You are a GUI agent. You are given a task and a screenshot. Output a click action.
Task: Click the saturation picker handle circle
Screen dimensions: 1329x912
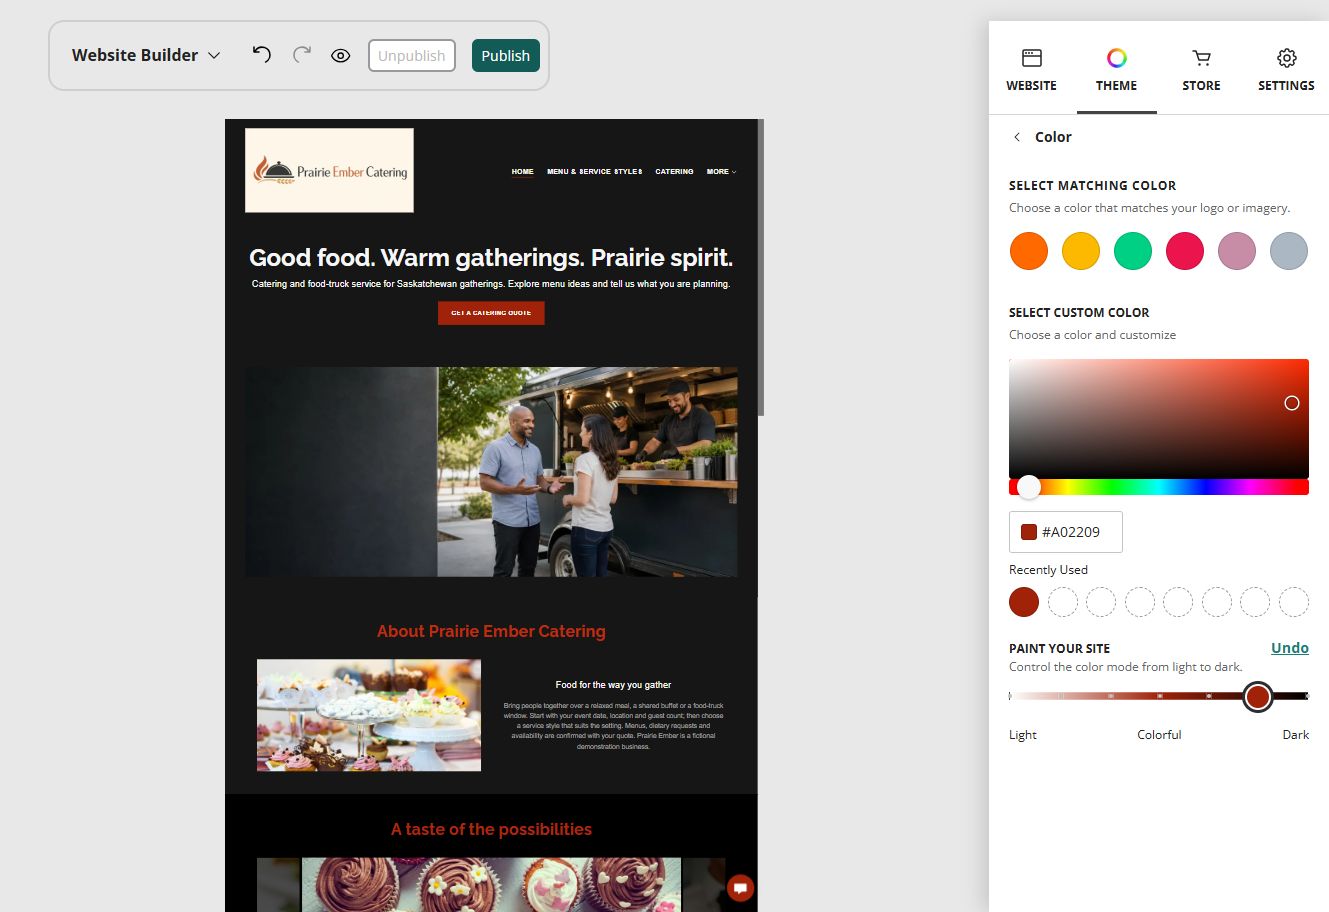tap(1292, 403)
